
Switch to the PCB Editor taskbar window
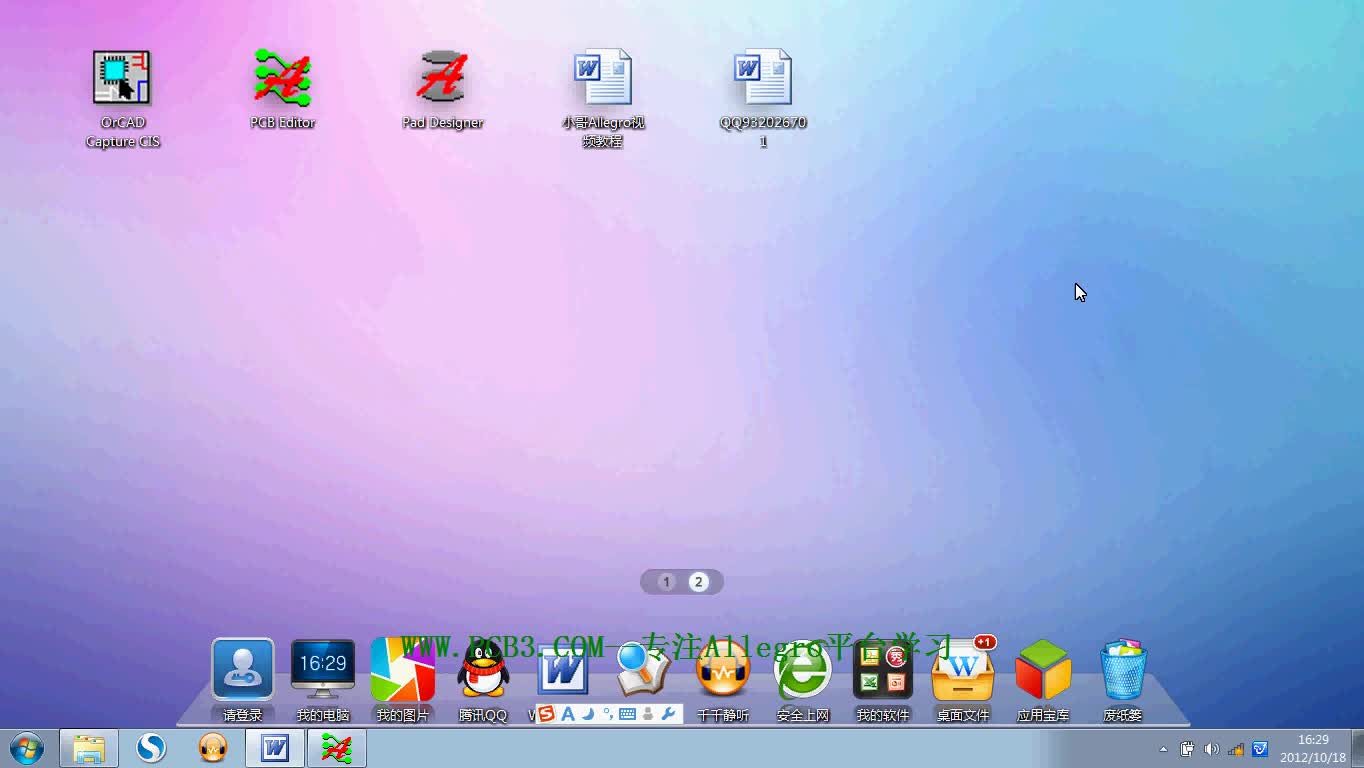pyautogui.click(x=337, y=748)
